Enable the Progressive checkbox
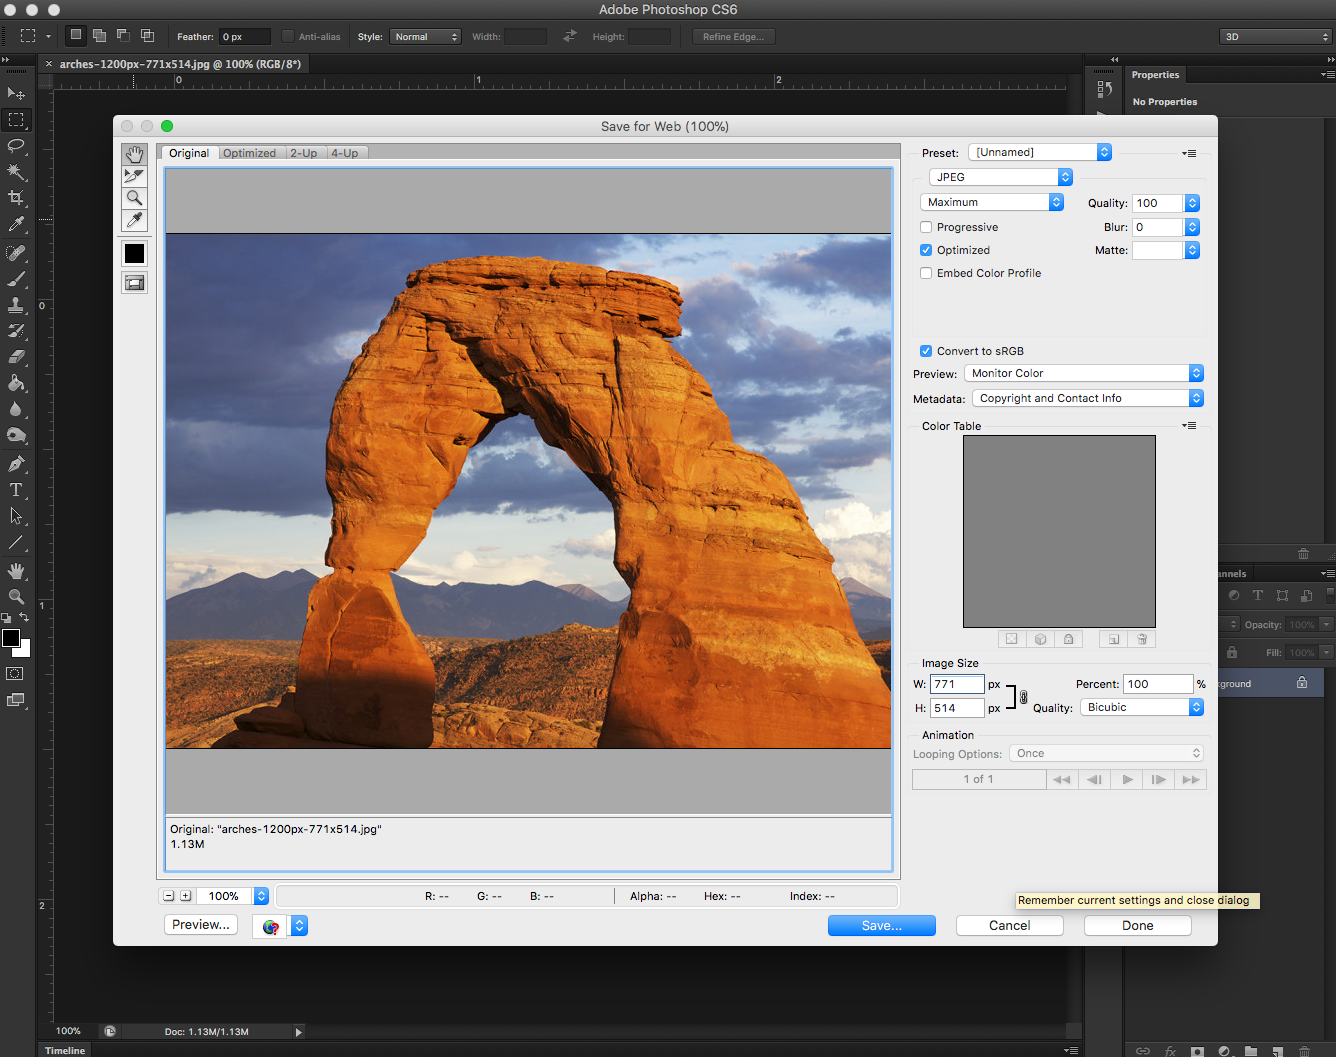 coord(926,227)
